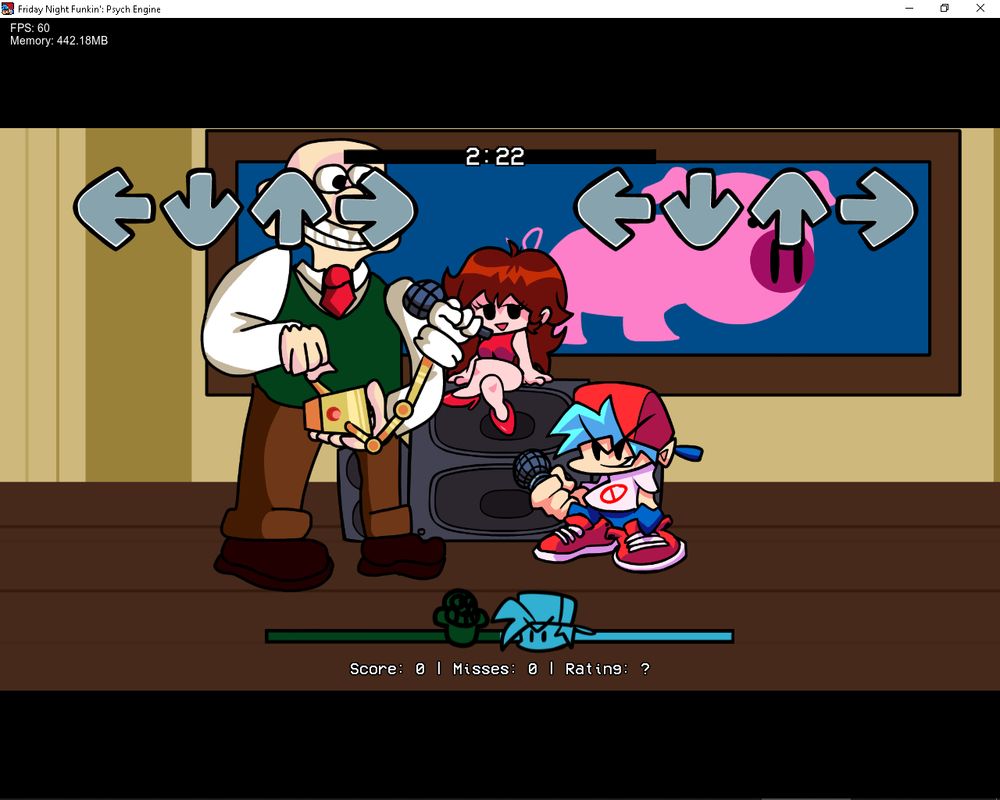1000x800 pixels.
Task: Click the Boyfriend character holding microphone
Action: [x=608, y=477]
